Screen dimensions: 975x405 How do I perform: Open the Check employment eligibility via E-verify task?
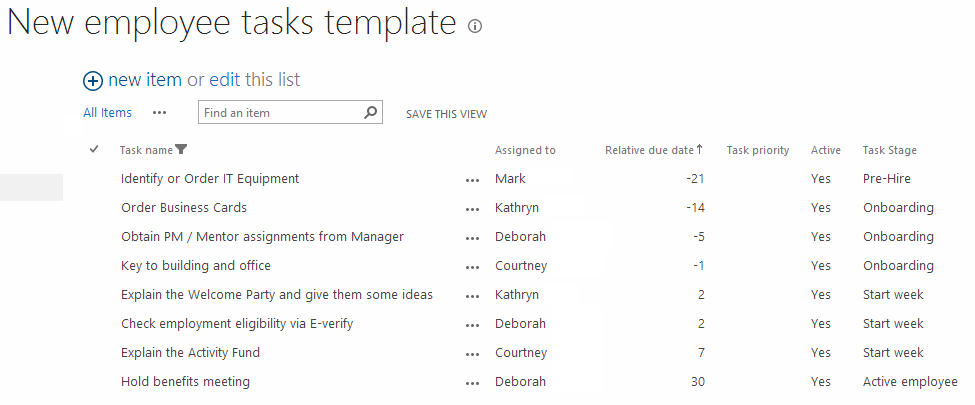237,324
